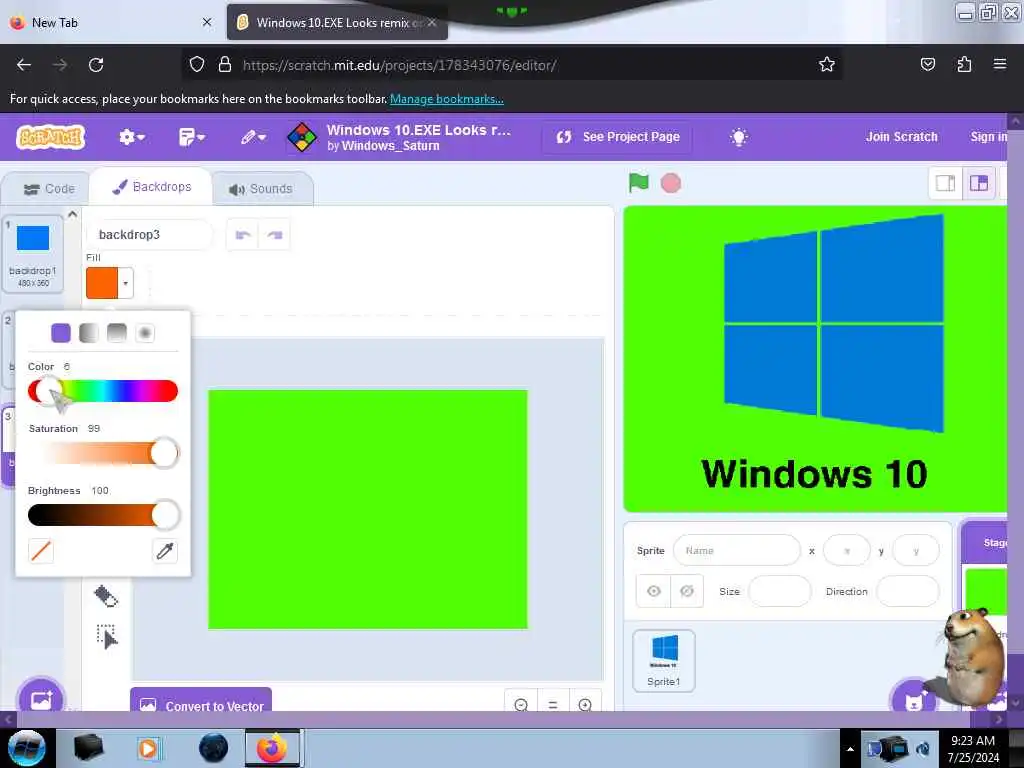
Task: Click the sprite x field
Action: coord(847,551)
